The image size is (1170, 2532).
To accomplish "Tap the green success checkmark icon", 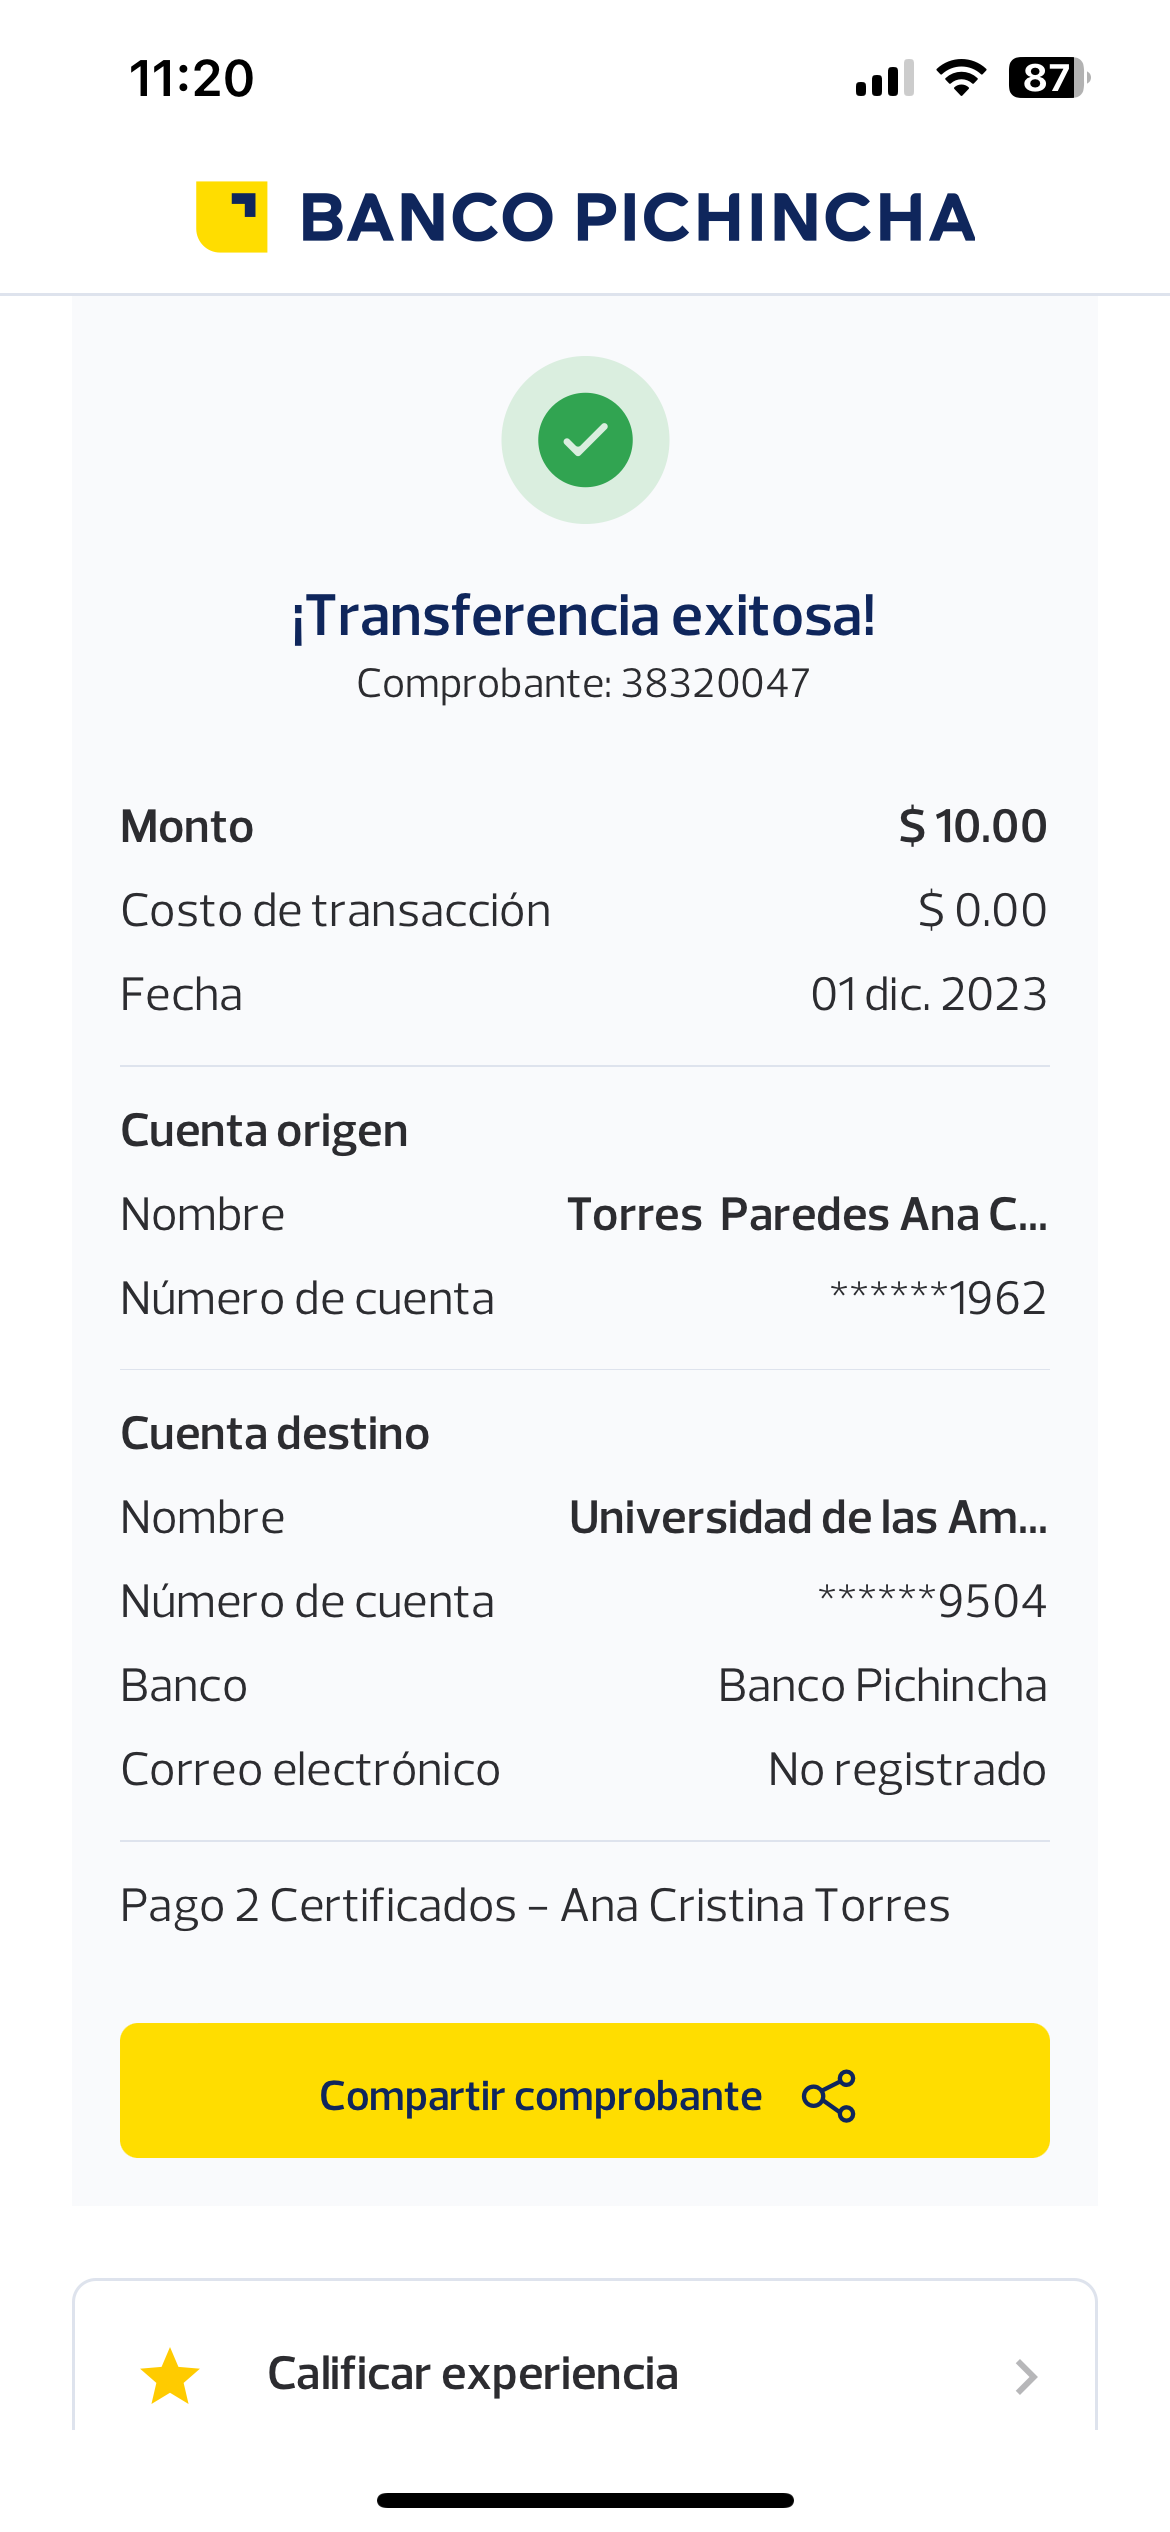I will (585, 440).
